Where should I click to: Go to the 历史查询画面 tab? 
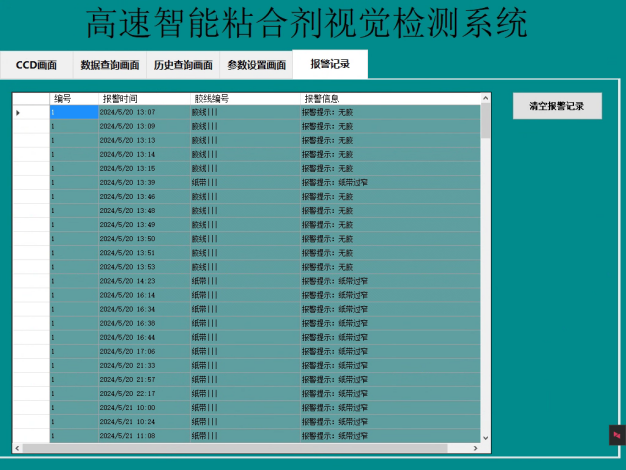tap(183, 65)
